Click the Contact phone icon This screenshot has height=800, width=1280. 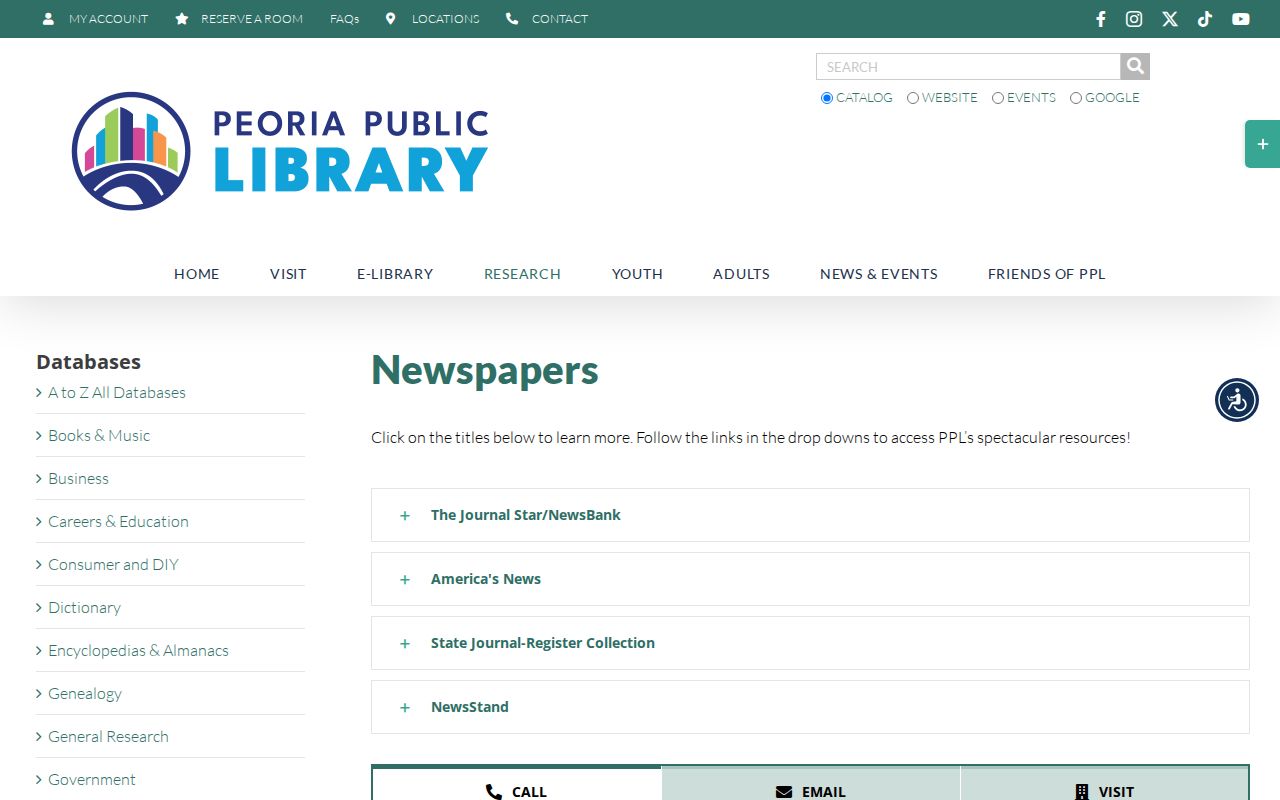512,19
